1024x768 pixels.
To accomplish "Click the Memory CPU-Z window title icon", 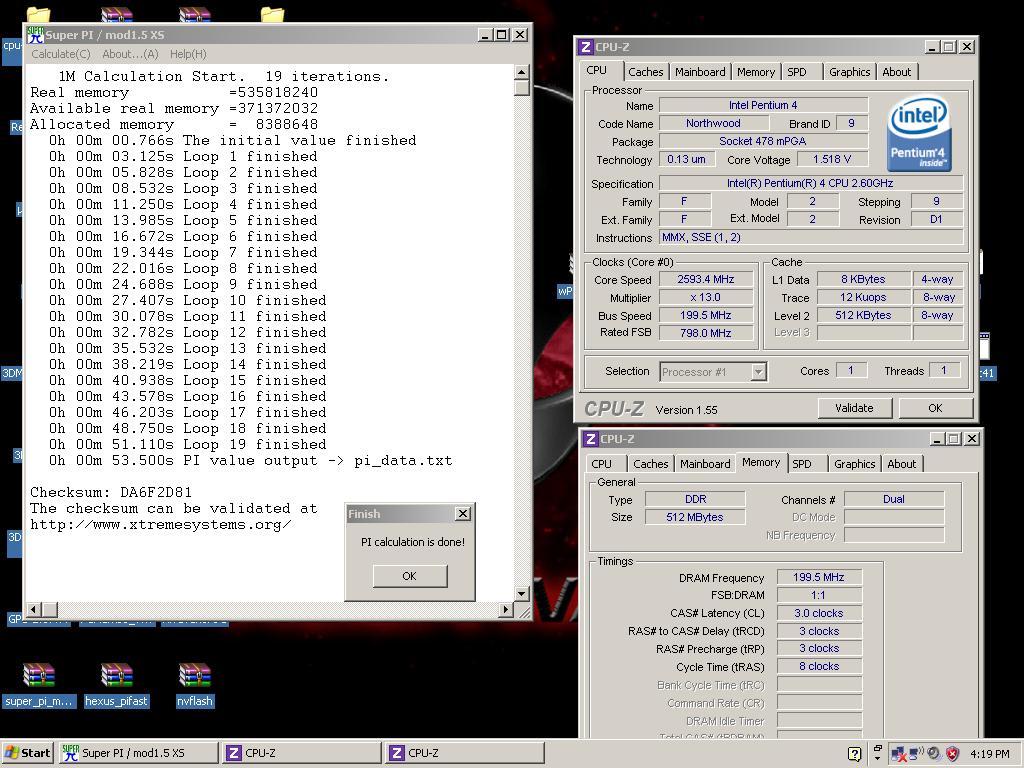I will pyautogui.click(x=590, y=439).
